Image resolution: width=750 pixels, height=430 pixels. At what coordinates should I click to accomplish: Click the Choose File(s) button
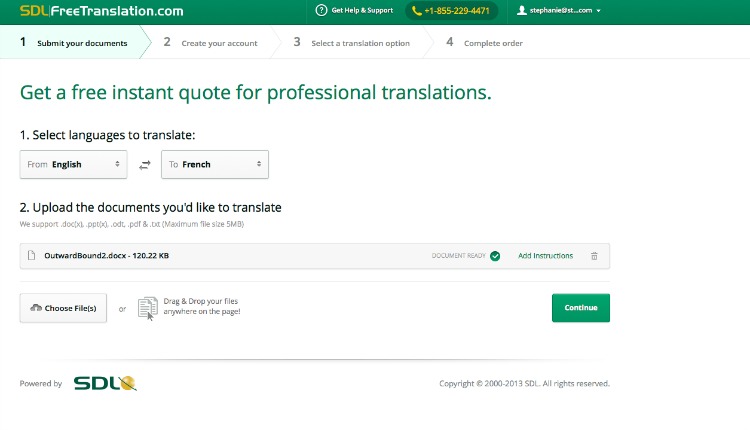click(x=63, y=308)
